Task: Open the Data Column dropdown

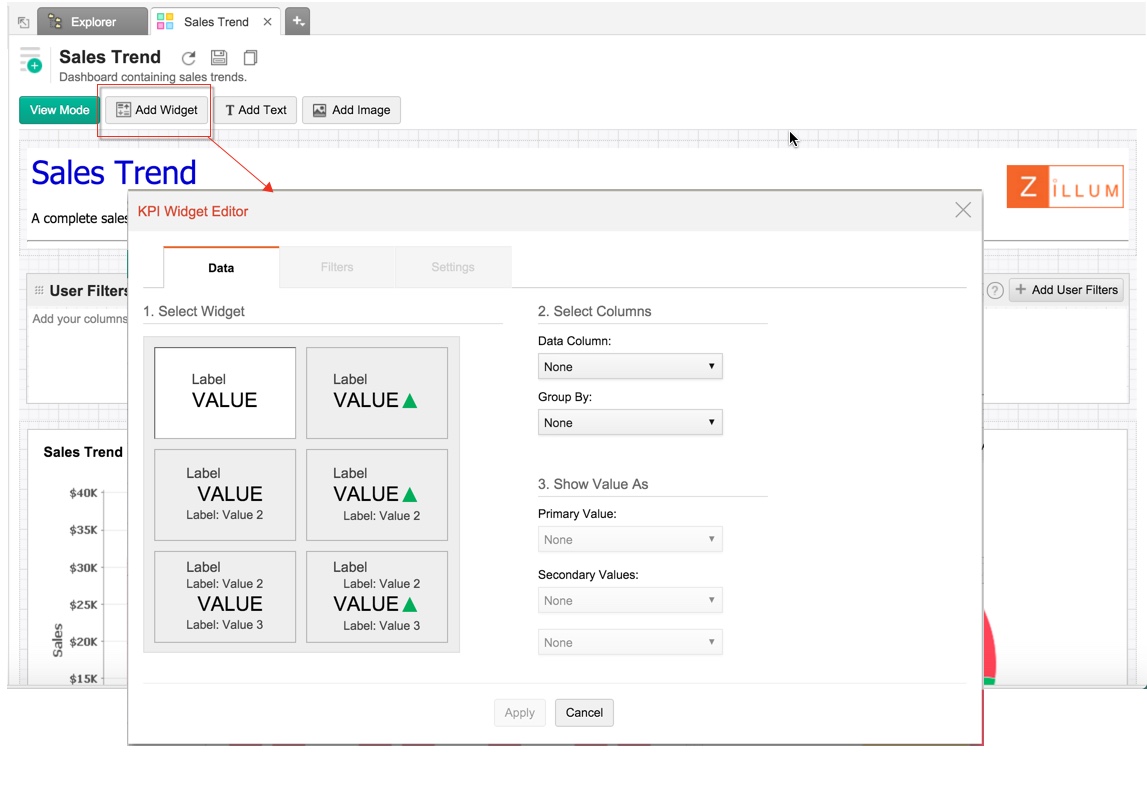Action: [629, 367]
